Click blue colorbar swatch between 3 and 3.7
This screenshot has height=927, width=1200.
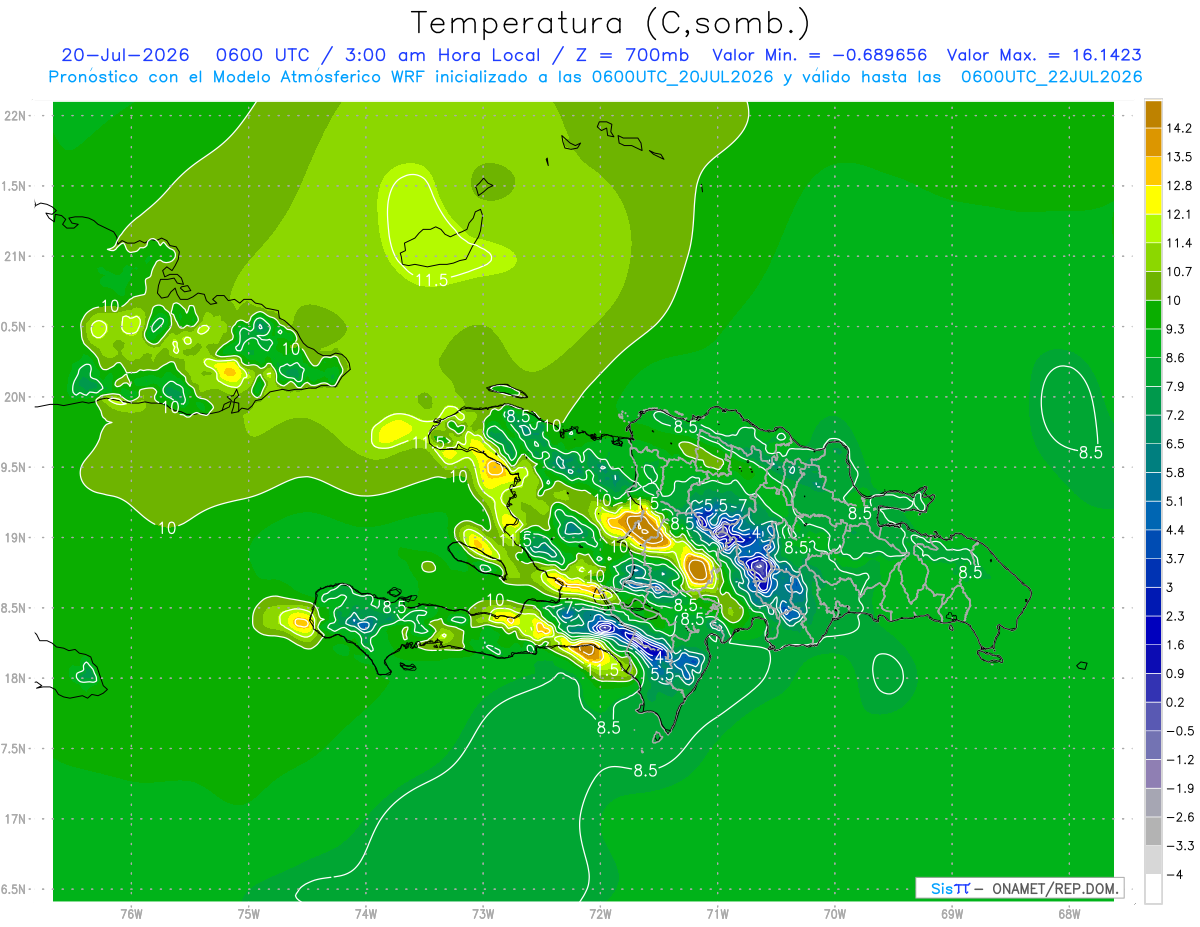pyautogui.click(x=1153, y=571)
